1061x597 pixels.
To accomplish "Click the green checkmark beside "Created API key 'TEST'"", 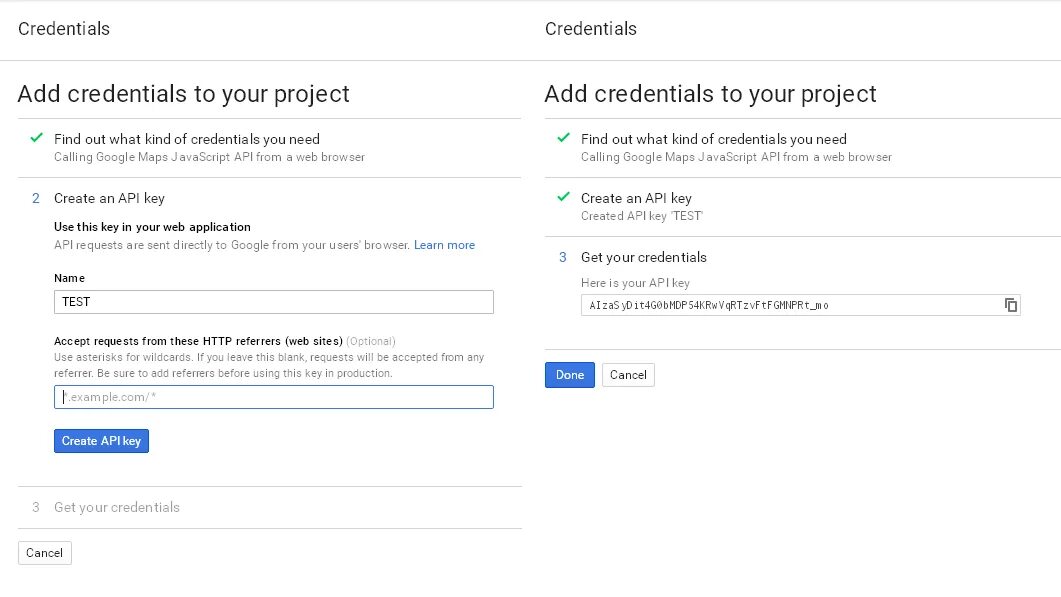I will pyautogui.click(x=564, y=197).
